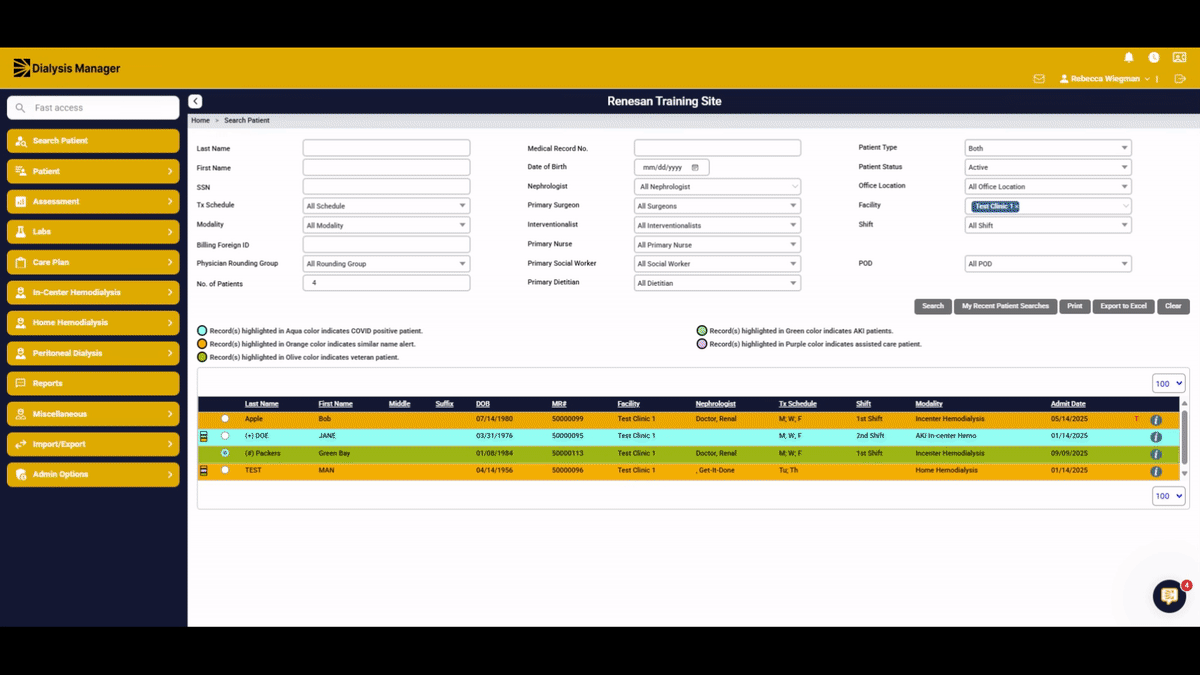This screenshot has height=675, width=1200.
Task: Click the Last Name input field
Action: [386, 148]
